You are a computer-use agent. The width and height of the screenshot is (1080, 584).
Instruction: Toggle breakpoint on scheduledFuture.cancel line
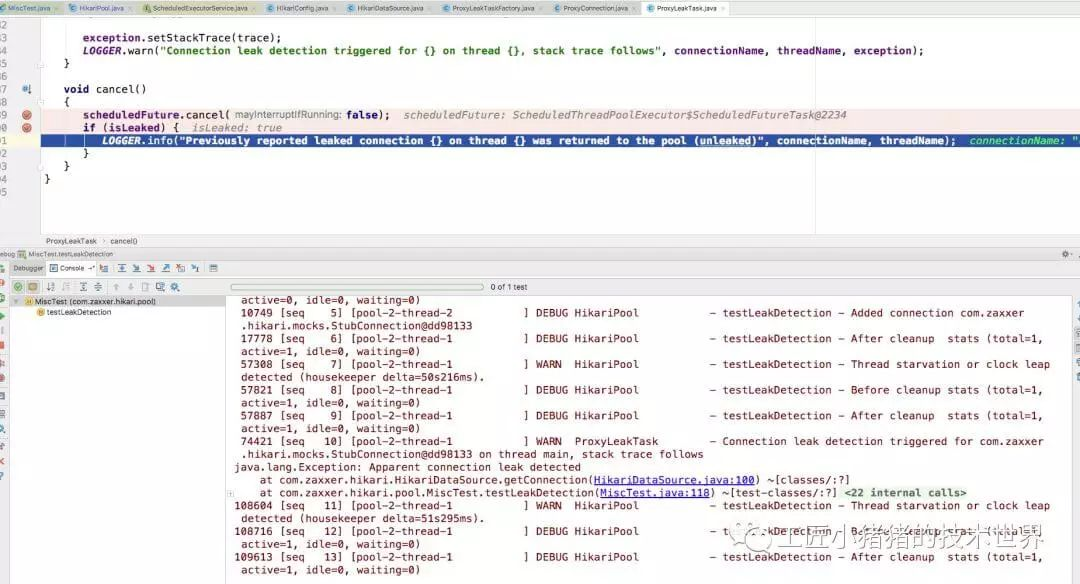[x=26, y=115]
